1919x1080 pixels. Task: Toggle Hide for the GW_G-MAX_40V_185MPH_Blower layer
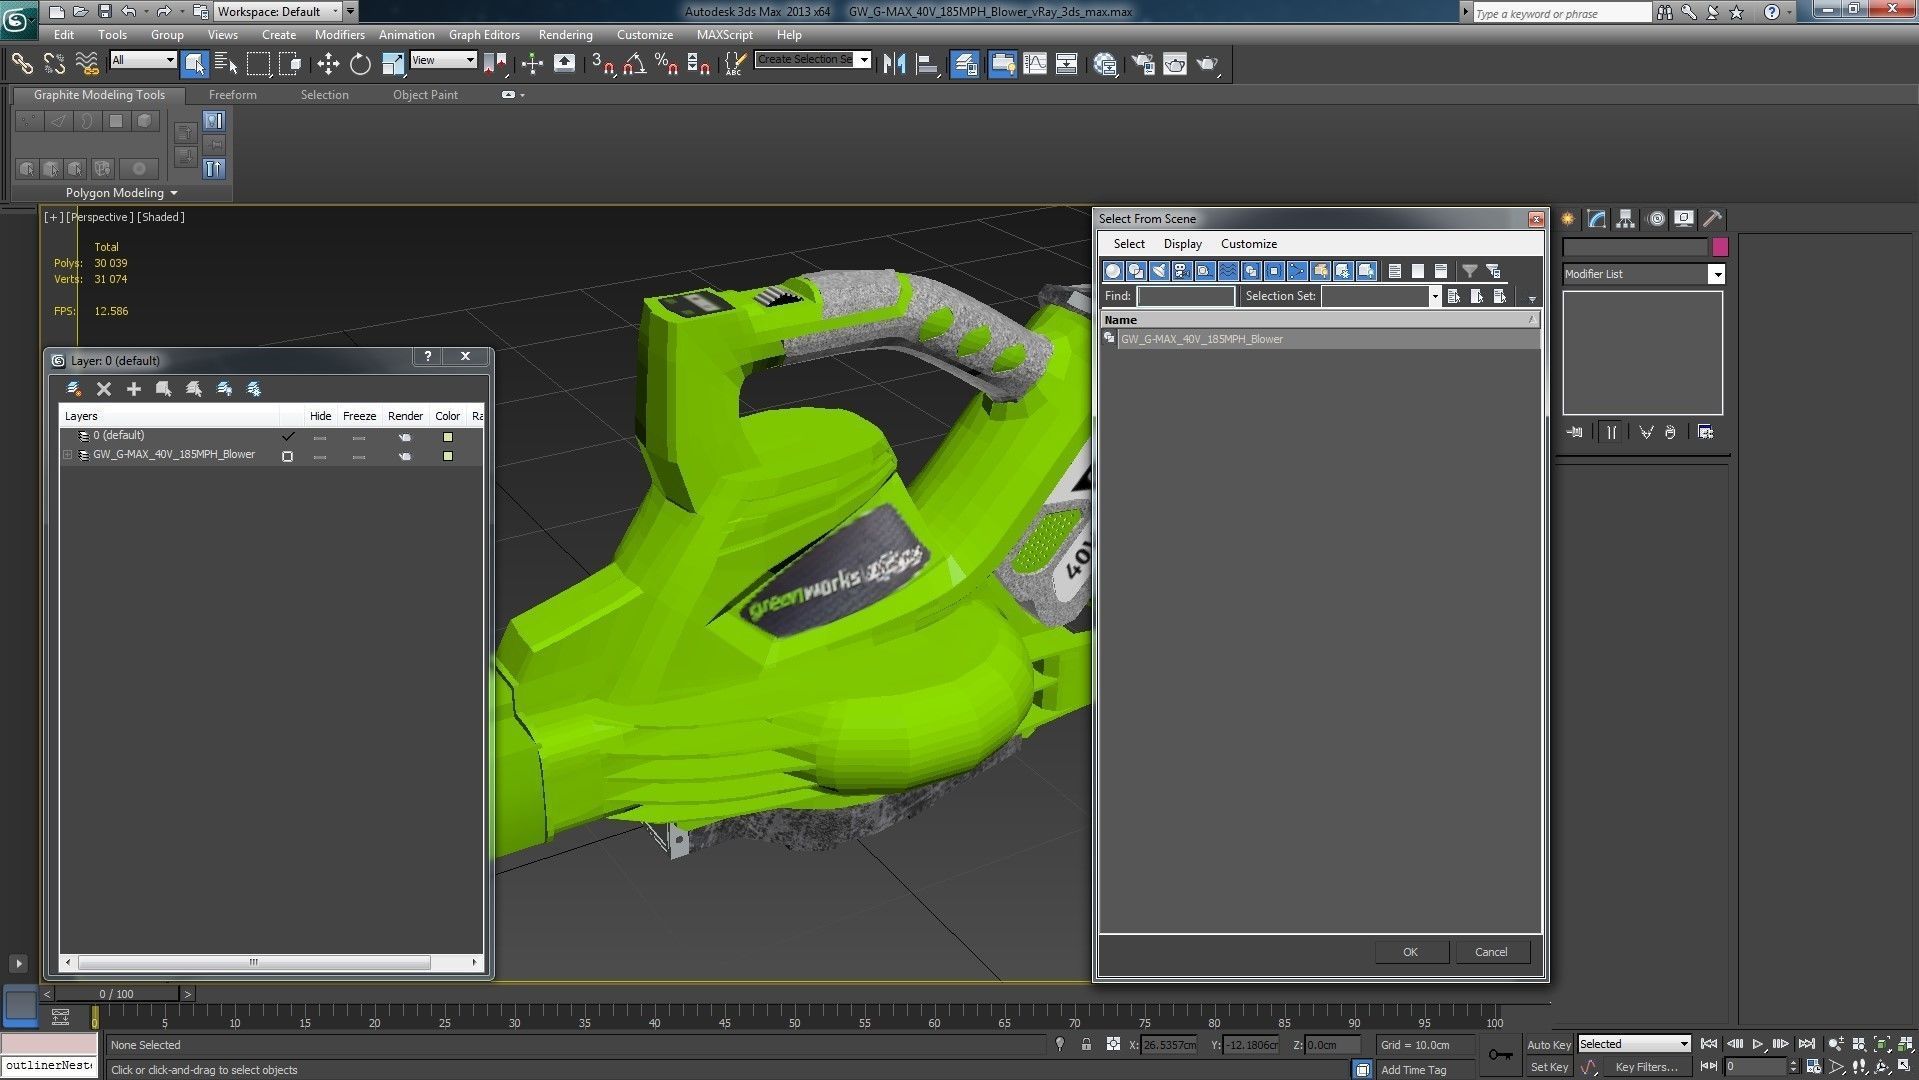320,457
